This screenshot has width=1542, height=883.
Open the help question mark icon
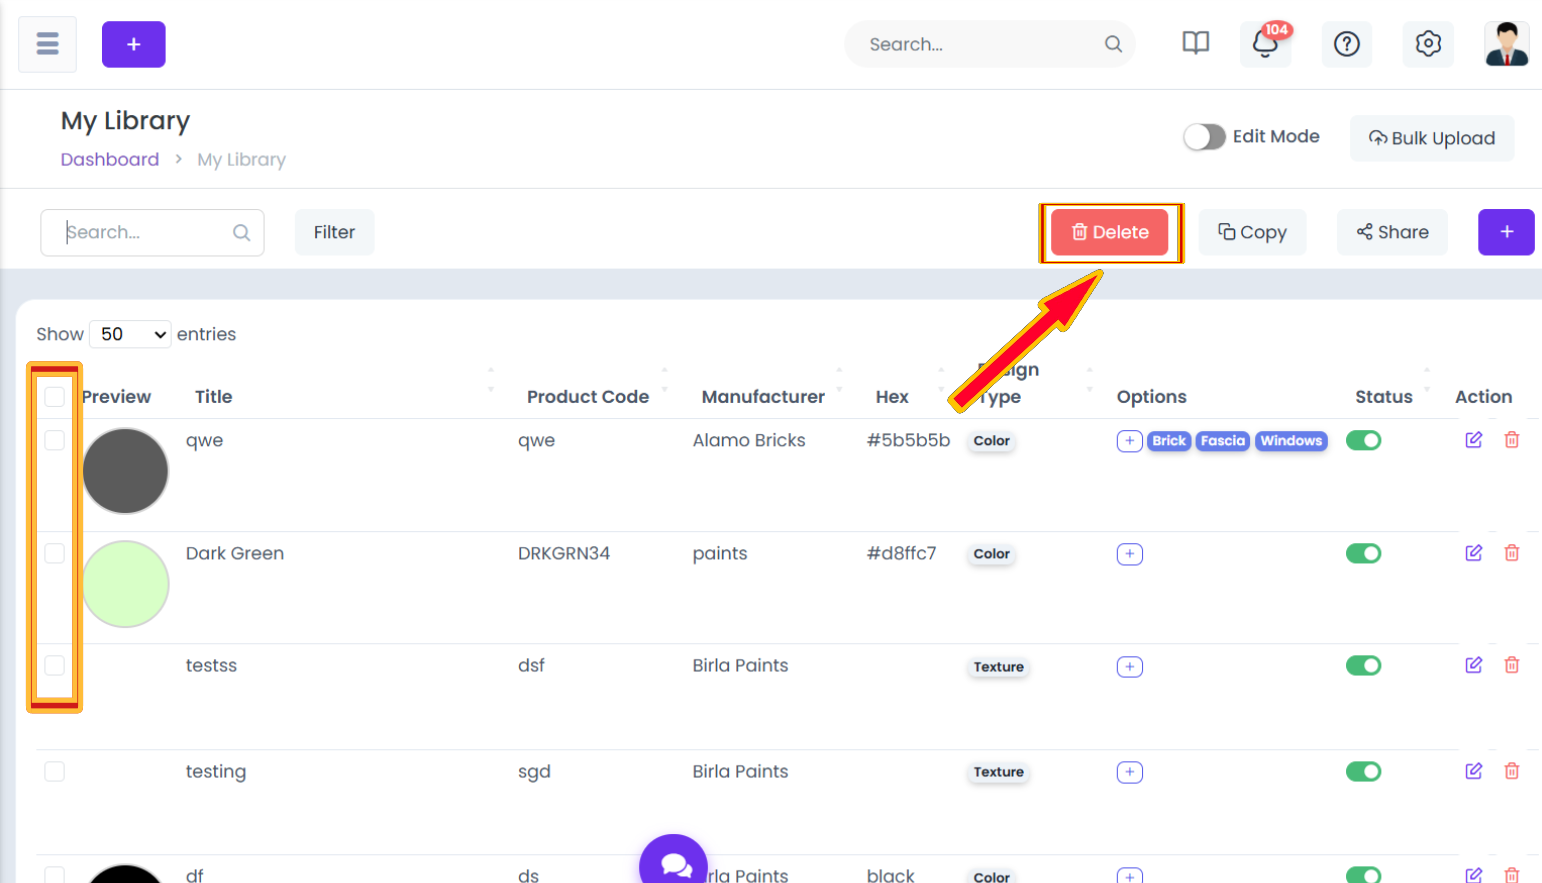click(1347, 44)
